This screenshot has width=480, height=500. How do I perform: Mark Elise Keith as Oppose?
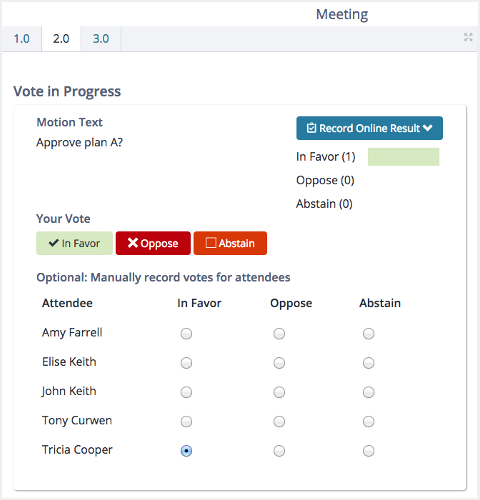click(x=279, y=363)
